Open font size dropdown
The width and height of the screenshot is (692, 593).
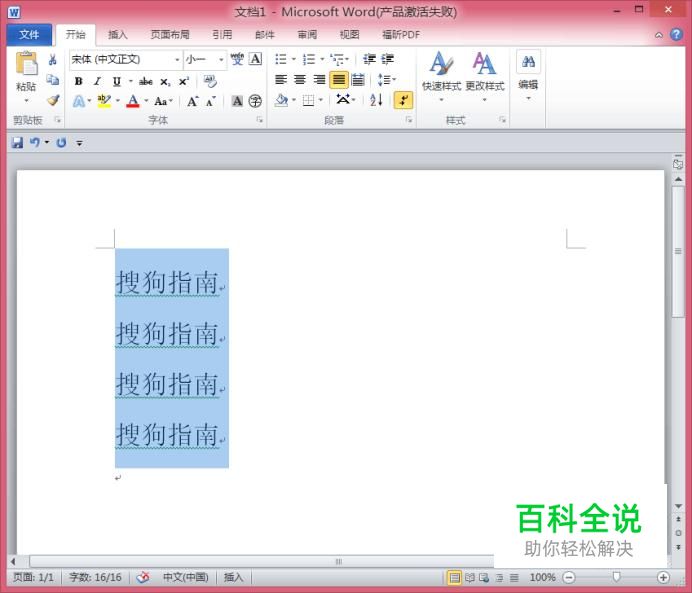221,59
